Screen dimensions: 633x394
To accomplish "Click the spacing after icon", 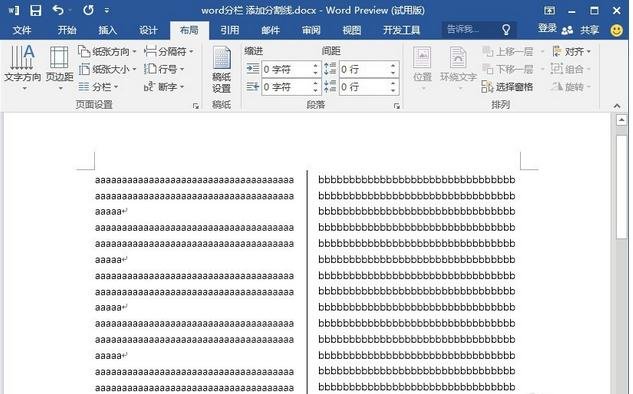I will point(330,86).
